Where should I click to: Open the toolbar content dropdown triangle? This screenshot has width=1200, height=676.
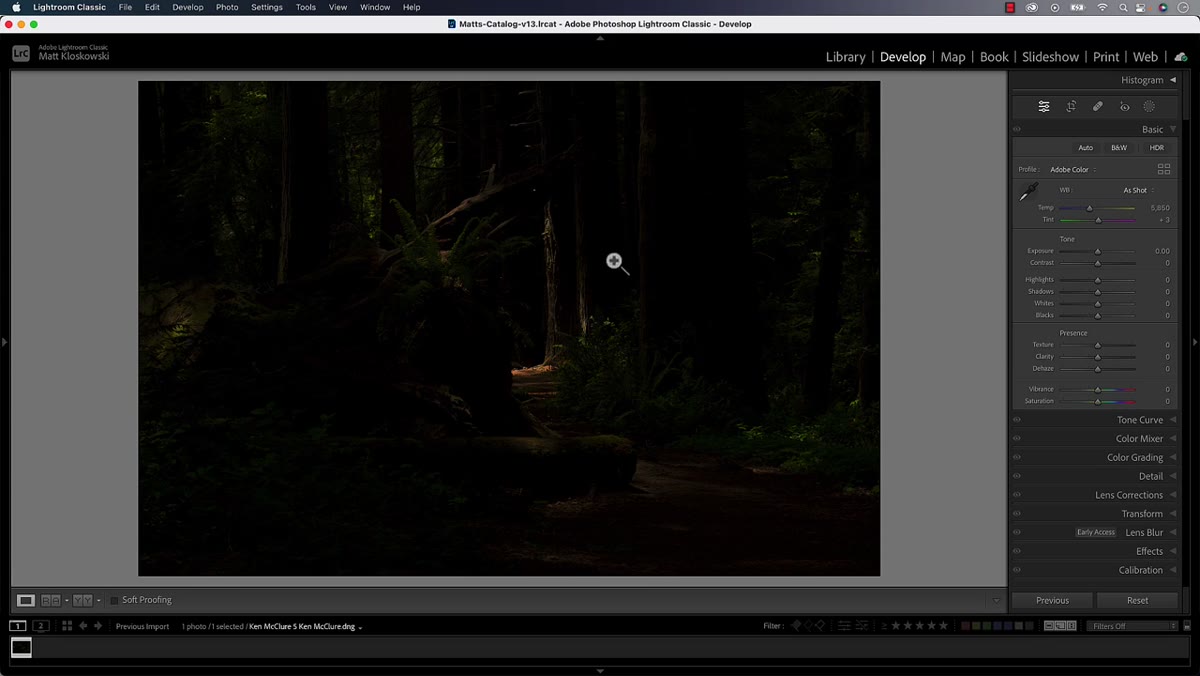point(996,601)
